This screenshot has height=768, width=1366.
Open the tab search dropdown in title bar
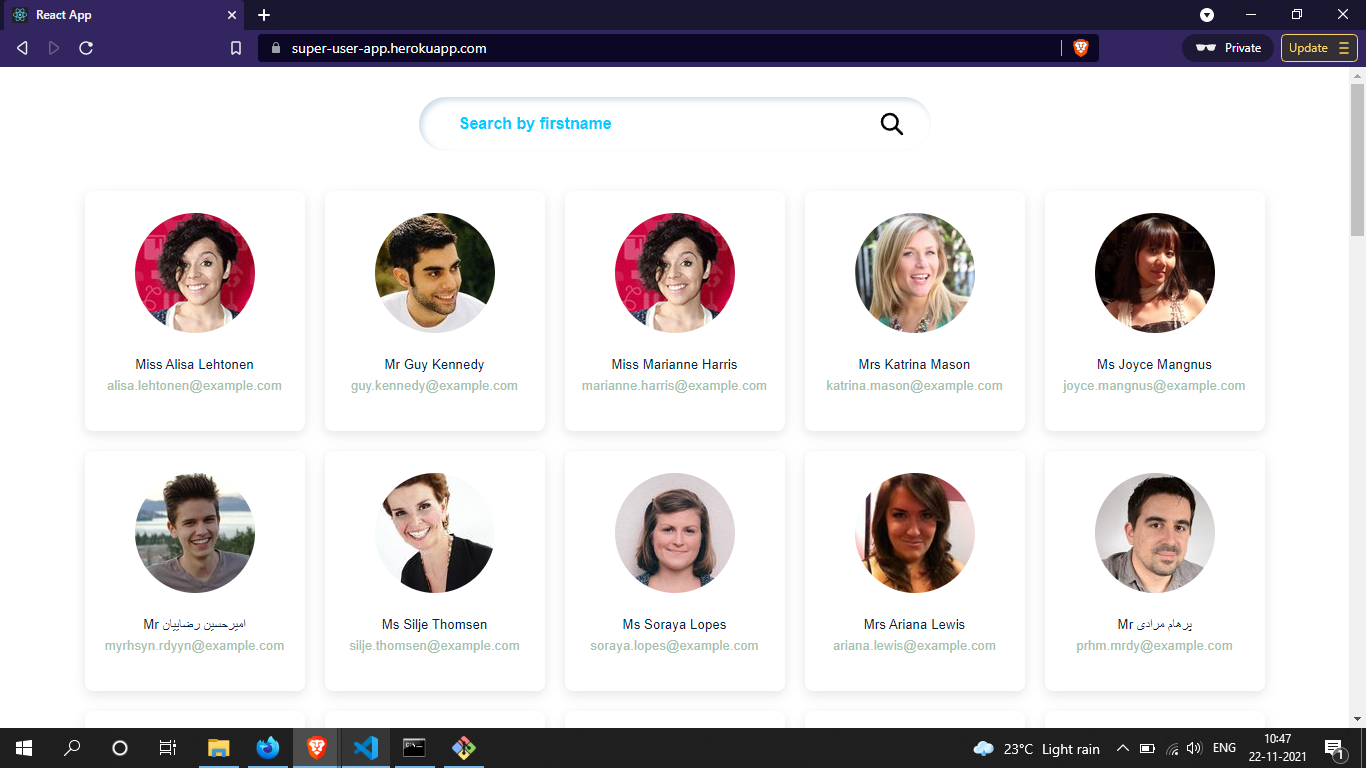[1207, 15]
